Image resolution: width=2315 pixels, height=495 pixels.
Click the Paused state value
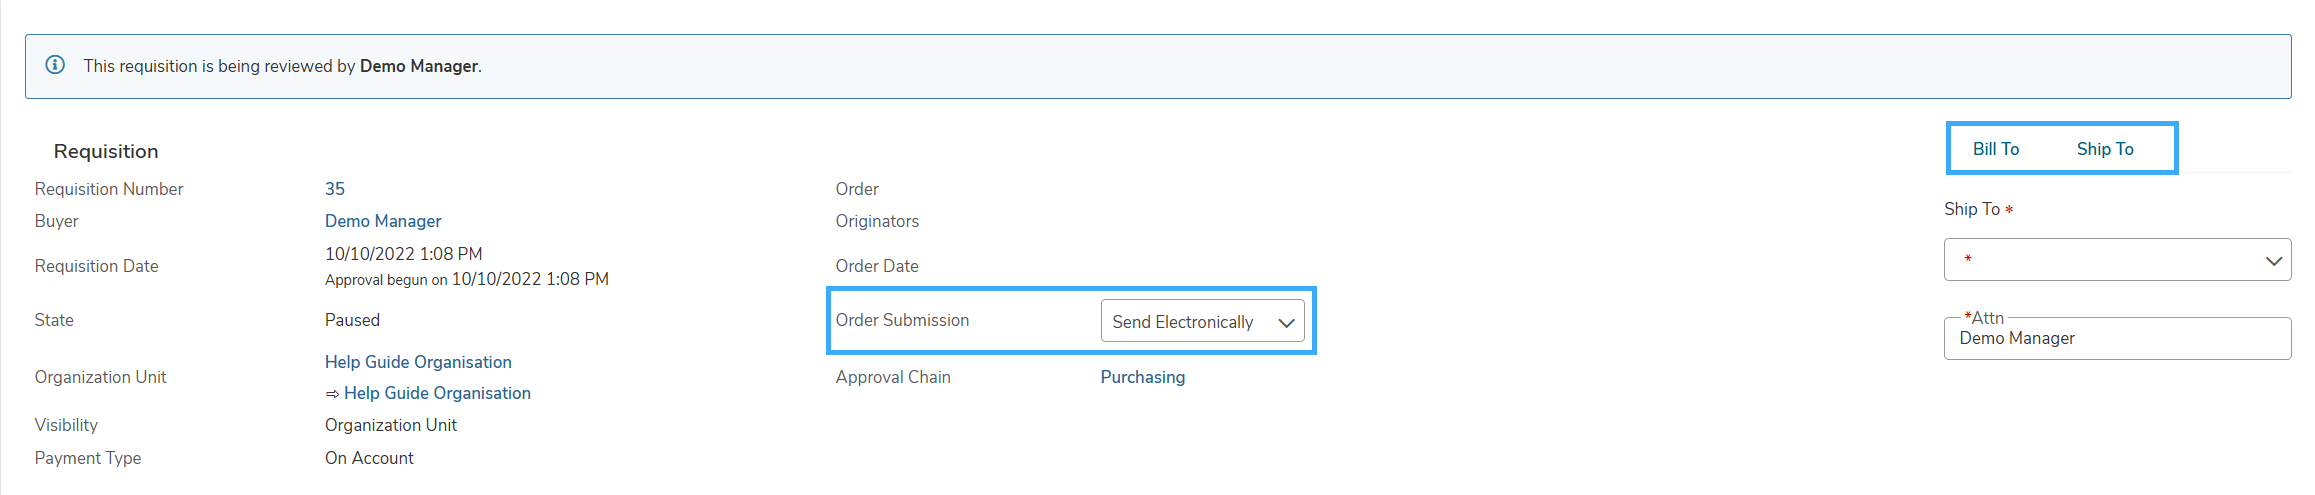[x=352, y=320]
